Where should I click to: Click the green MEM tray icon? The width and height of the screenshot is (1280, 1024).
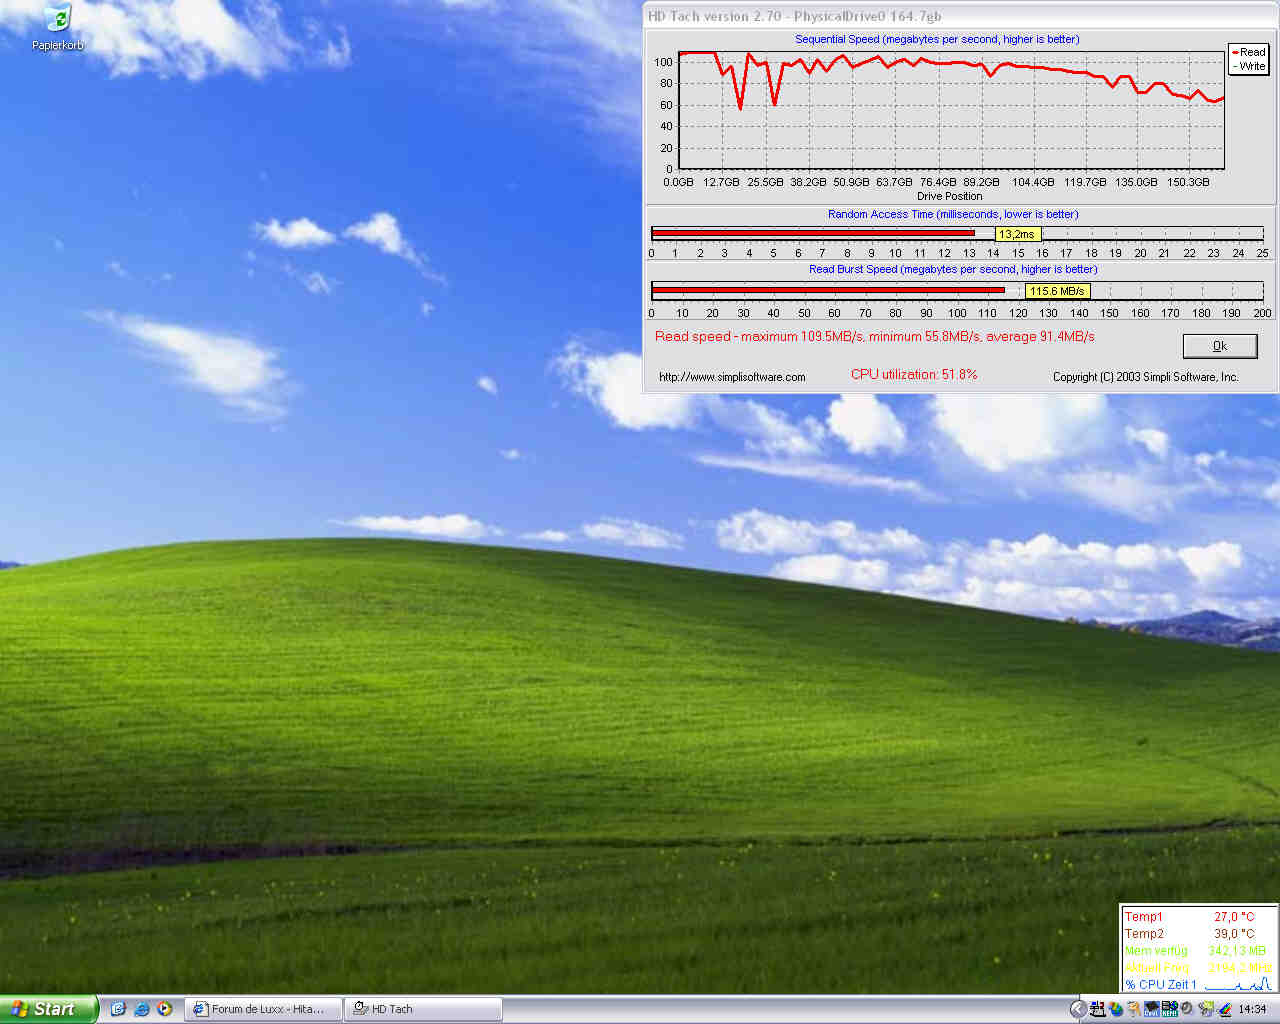tap(1169, 1009)
